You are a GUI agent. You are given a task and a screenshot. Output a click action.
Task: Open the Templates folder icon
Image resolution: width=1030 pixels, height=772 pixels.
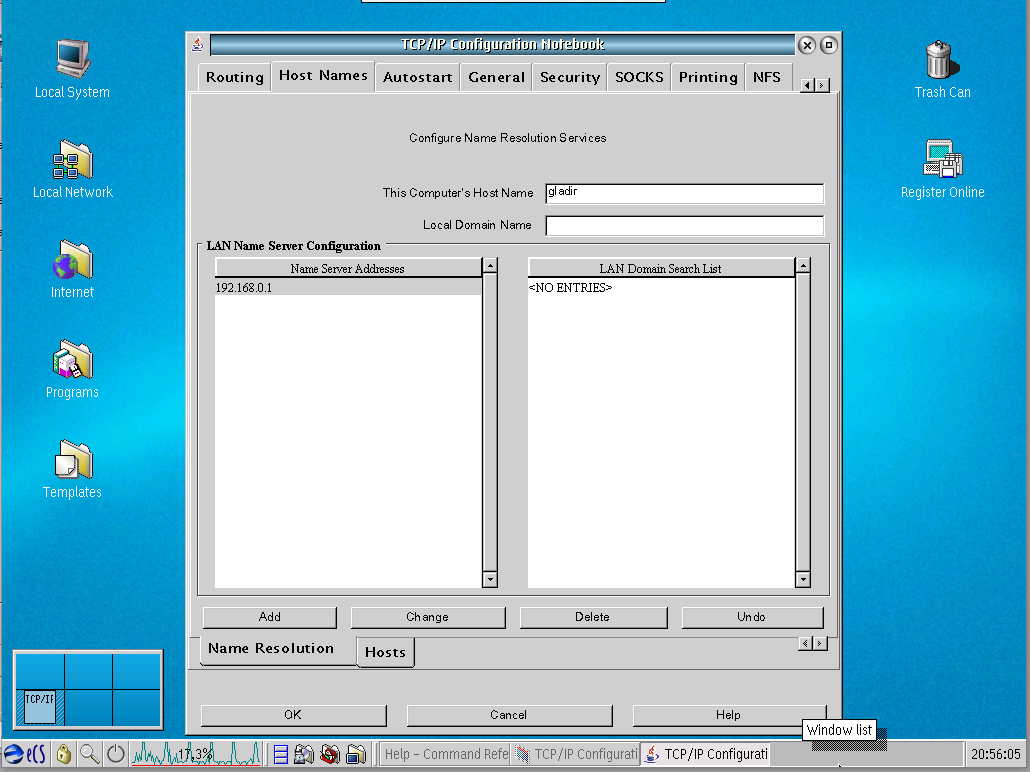pyautogui.click(x=72, y=461)
